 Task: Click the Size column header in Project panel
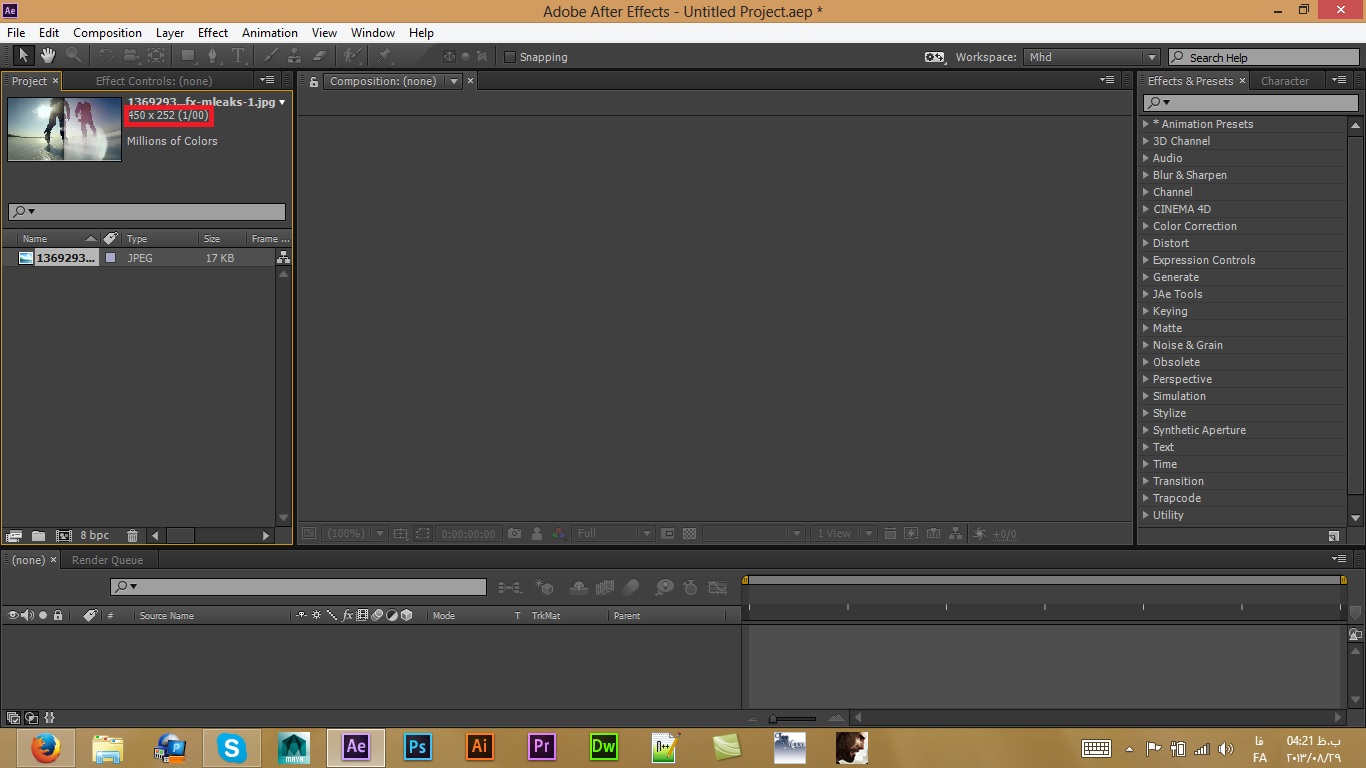[212, 239]
